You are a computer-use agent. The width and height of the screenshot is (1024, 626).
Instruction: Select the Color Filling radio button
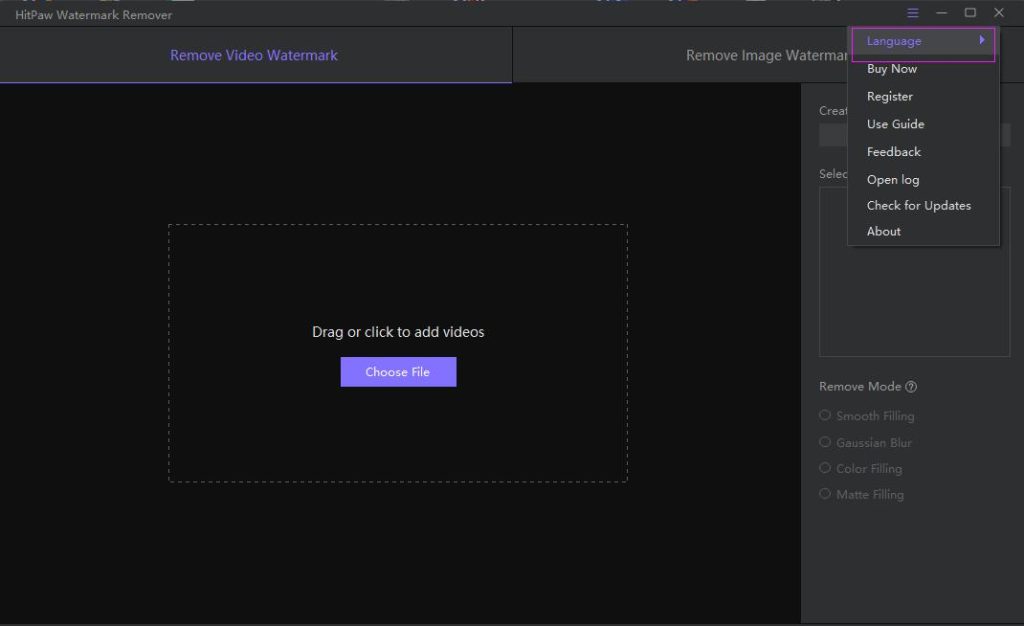825,468
